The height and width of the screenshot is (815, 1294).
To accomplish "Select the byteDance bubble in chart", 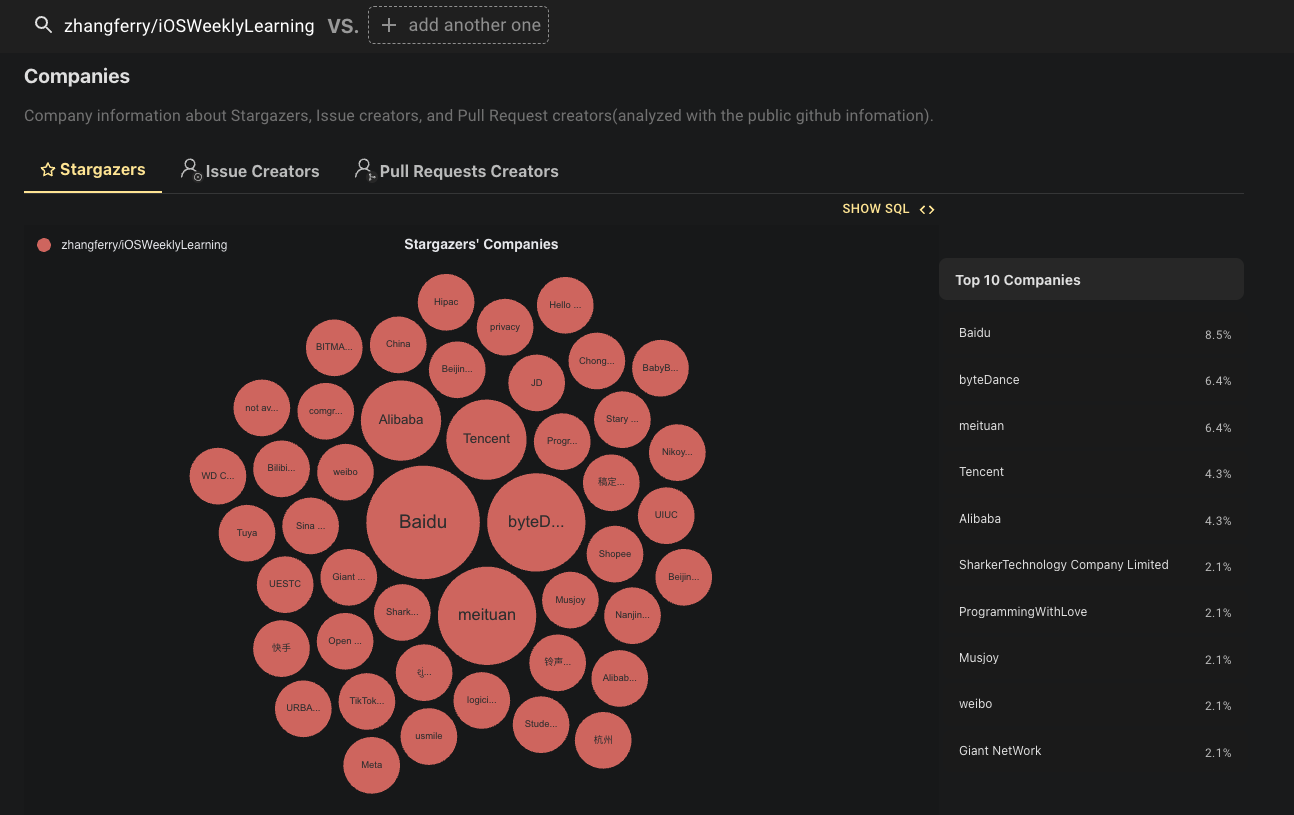I will point(536,522).
